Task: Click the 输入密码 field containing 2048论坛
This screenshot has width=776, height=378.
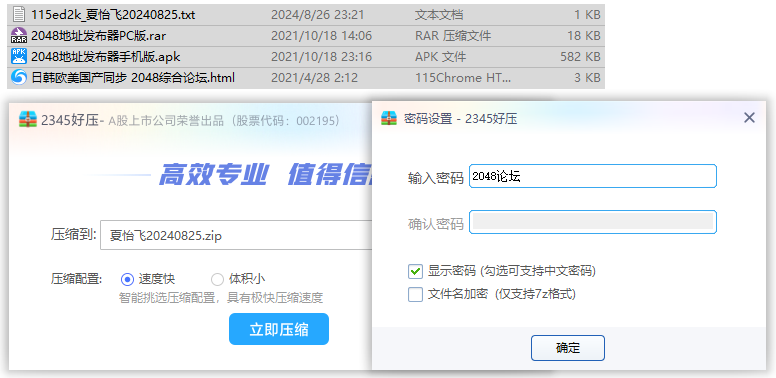Action: click(592, 176)
